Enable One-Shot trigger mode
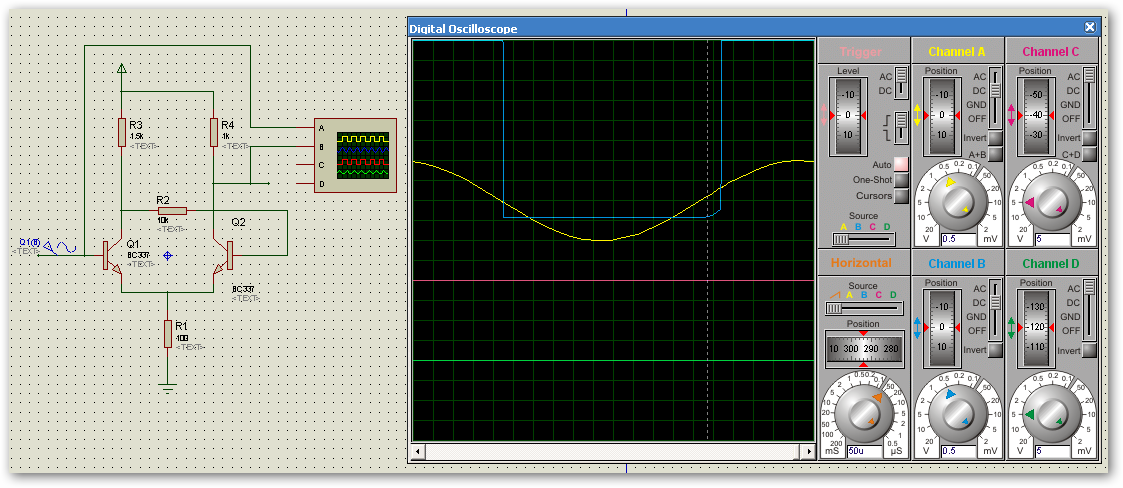The width and height of the screenshot is (1123, 488). coord(901,180)
